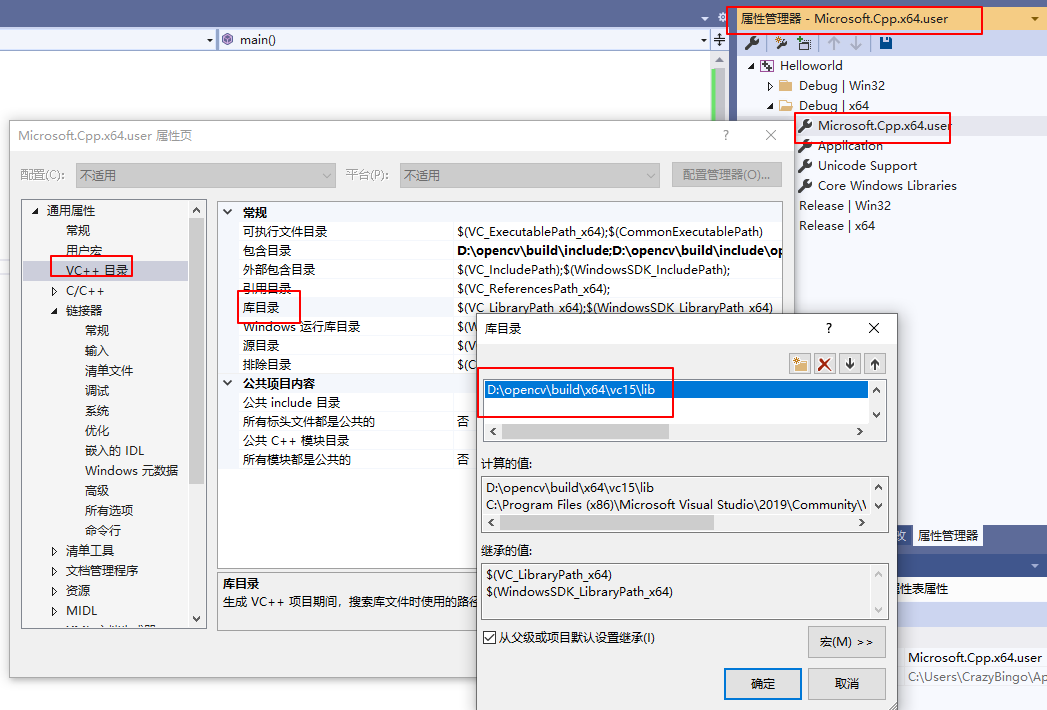Click the wrench Properties icon in Property Manager toolbar

click(752, 43)
